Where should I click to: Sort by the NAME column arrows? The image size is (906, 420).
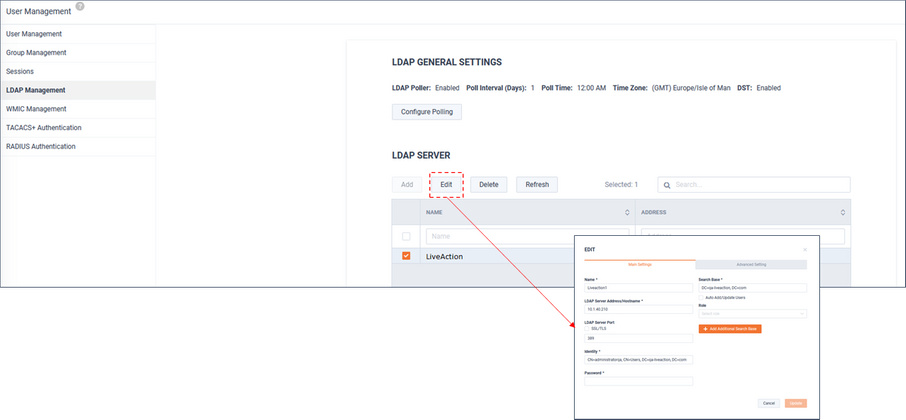[627, 213]
